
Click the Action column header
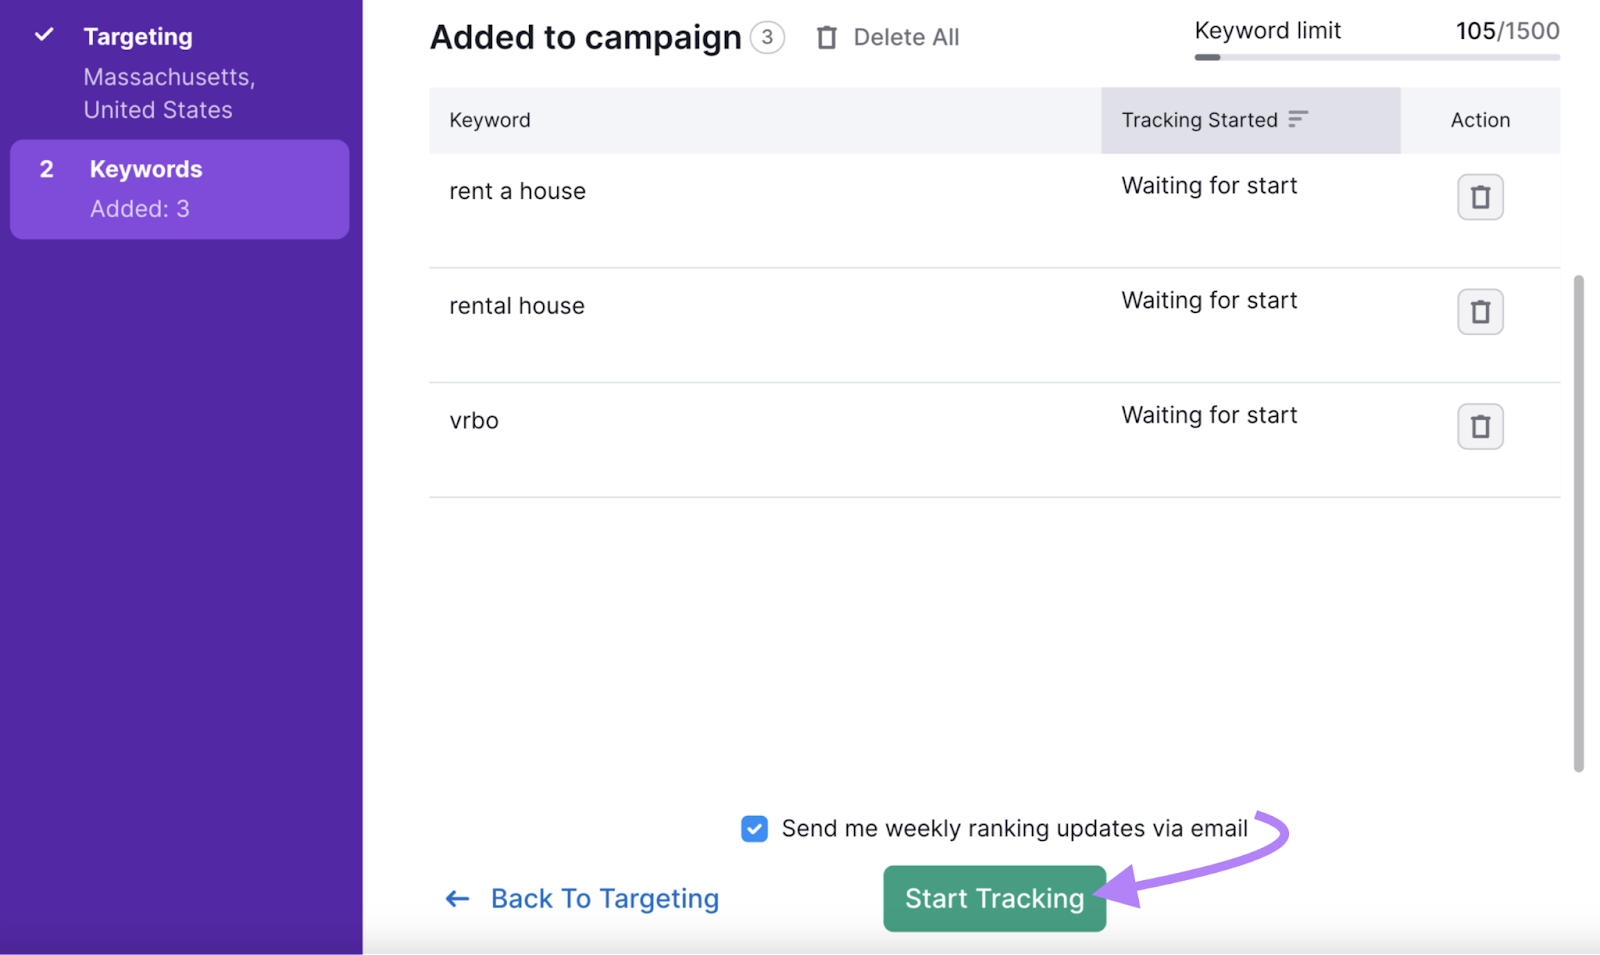[1480, 120]
